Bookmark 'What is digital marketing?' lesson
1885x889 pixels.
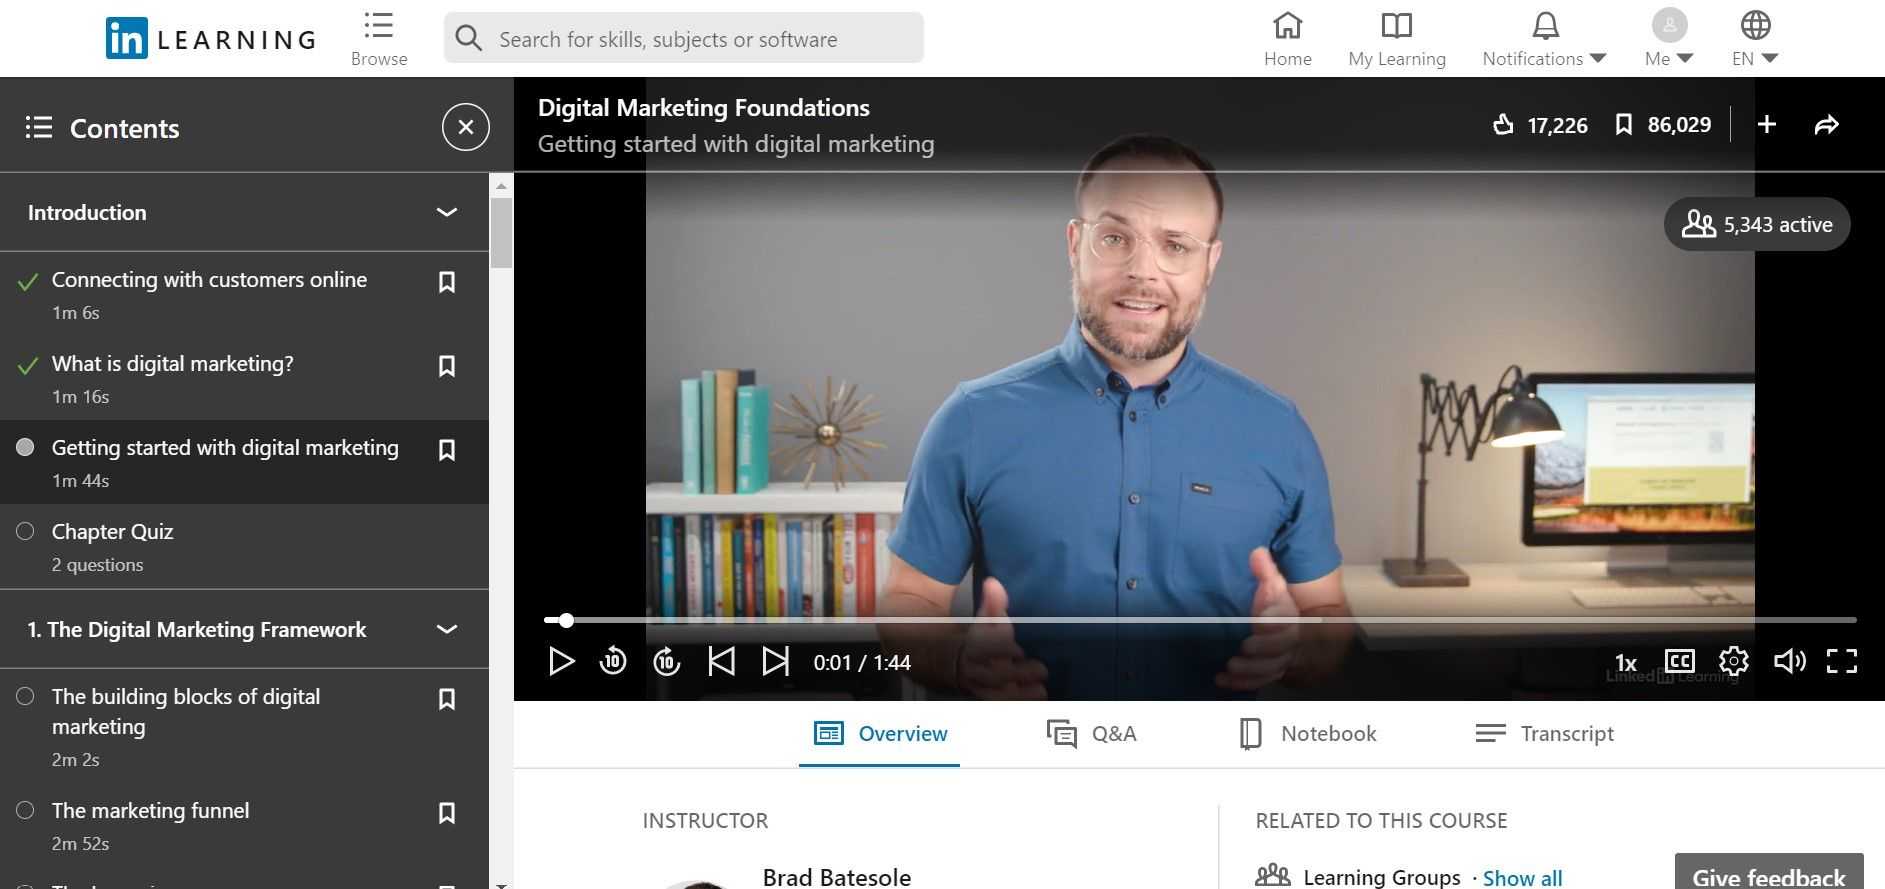447,366
